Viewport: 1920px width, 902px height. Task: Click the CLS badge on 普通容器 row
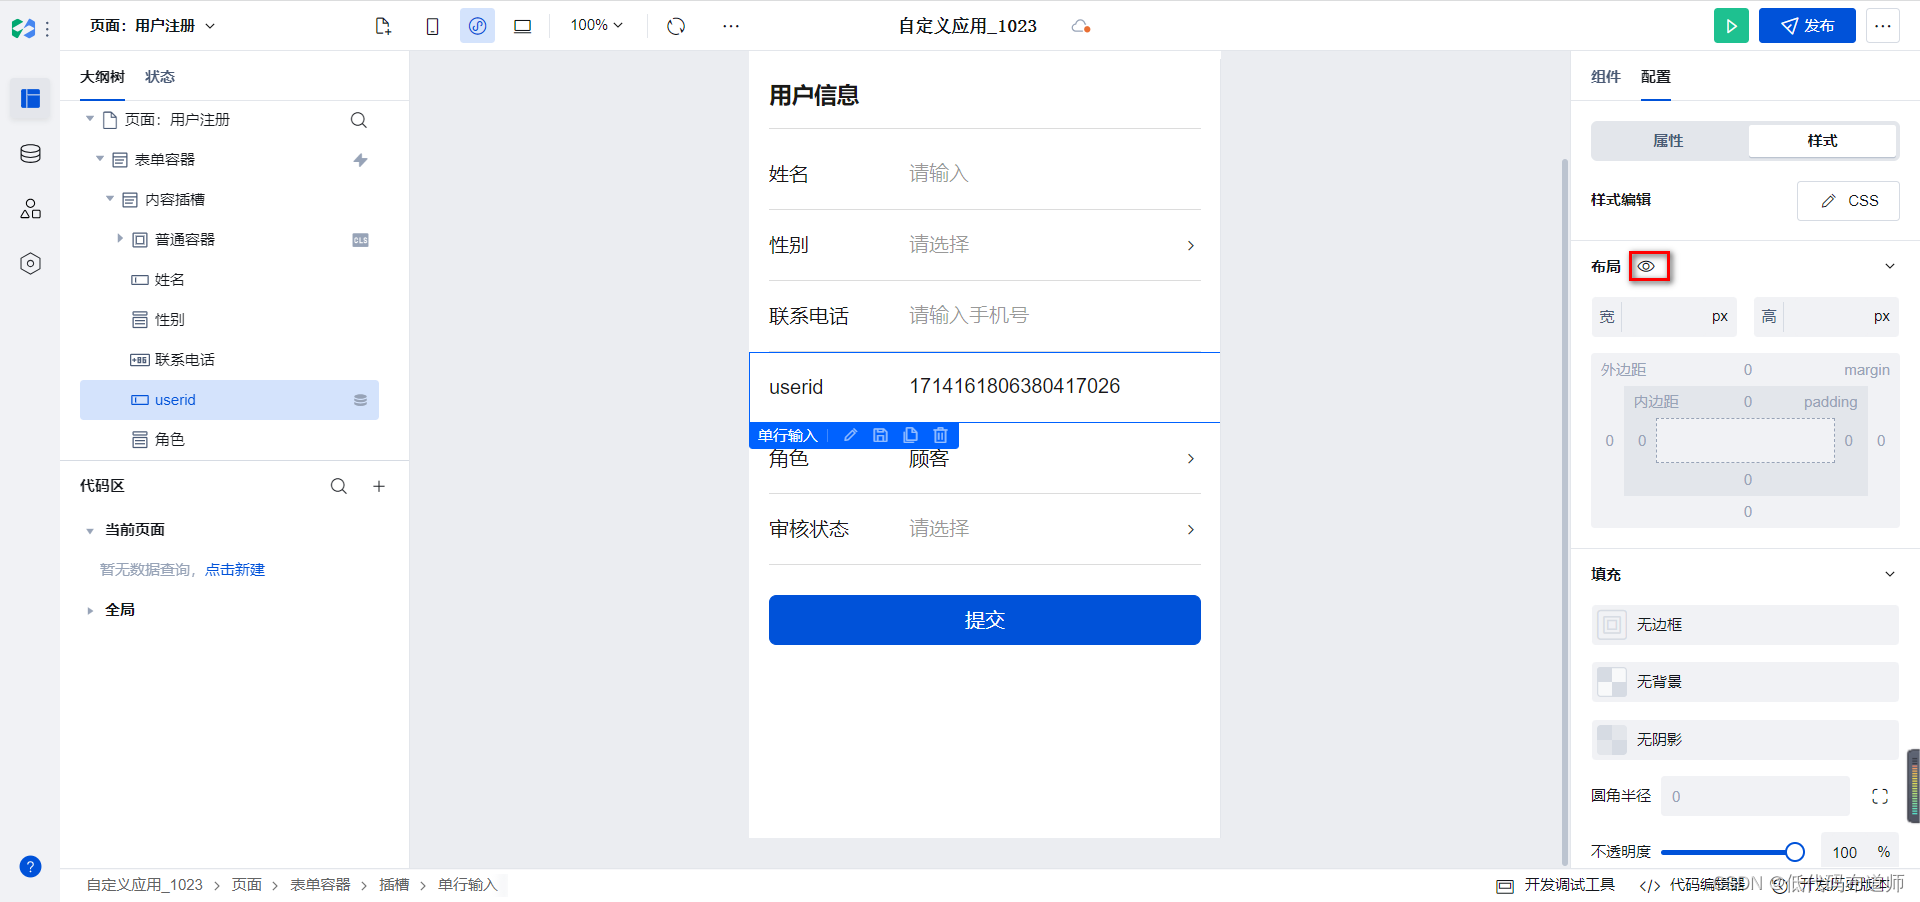pyautogui.click(x=360, y=240)
